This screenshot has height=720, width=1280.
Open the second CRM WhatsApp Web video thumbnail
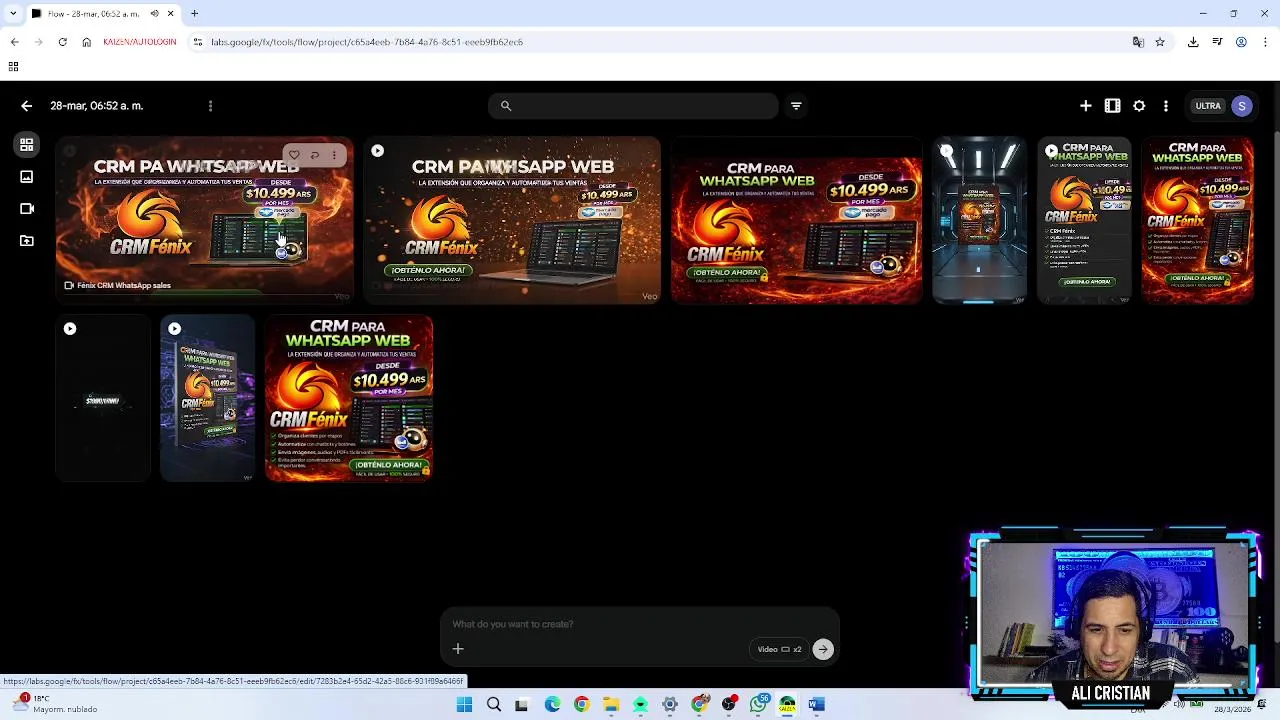click(512, 220)
